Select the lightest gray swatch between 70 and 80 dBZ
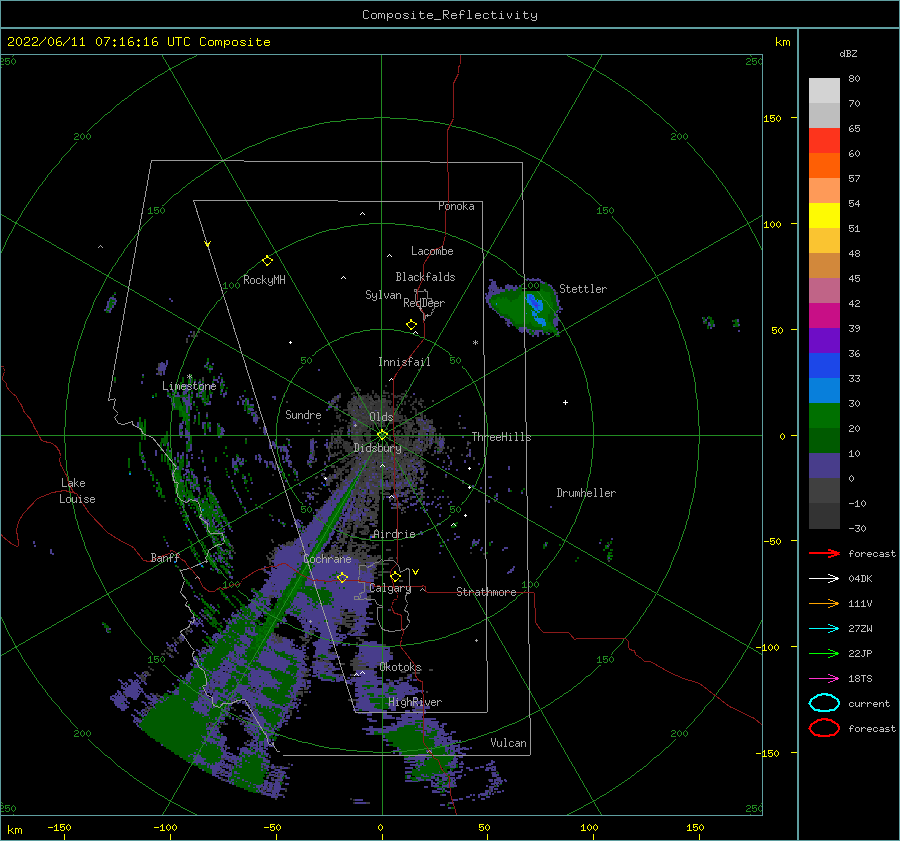Screen dimensions: 900x841 824,90
